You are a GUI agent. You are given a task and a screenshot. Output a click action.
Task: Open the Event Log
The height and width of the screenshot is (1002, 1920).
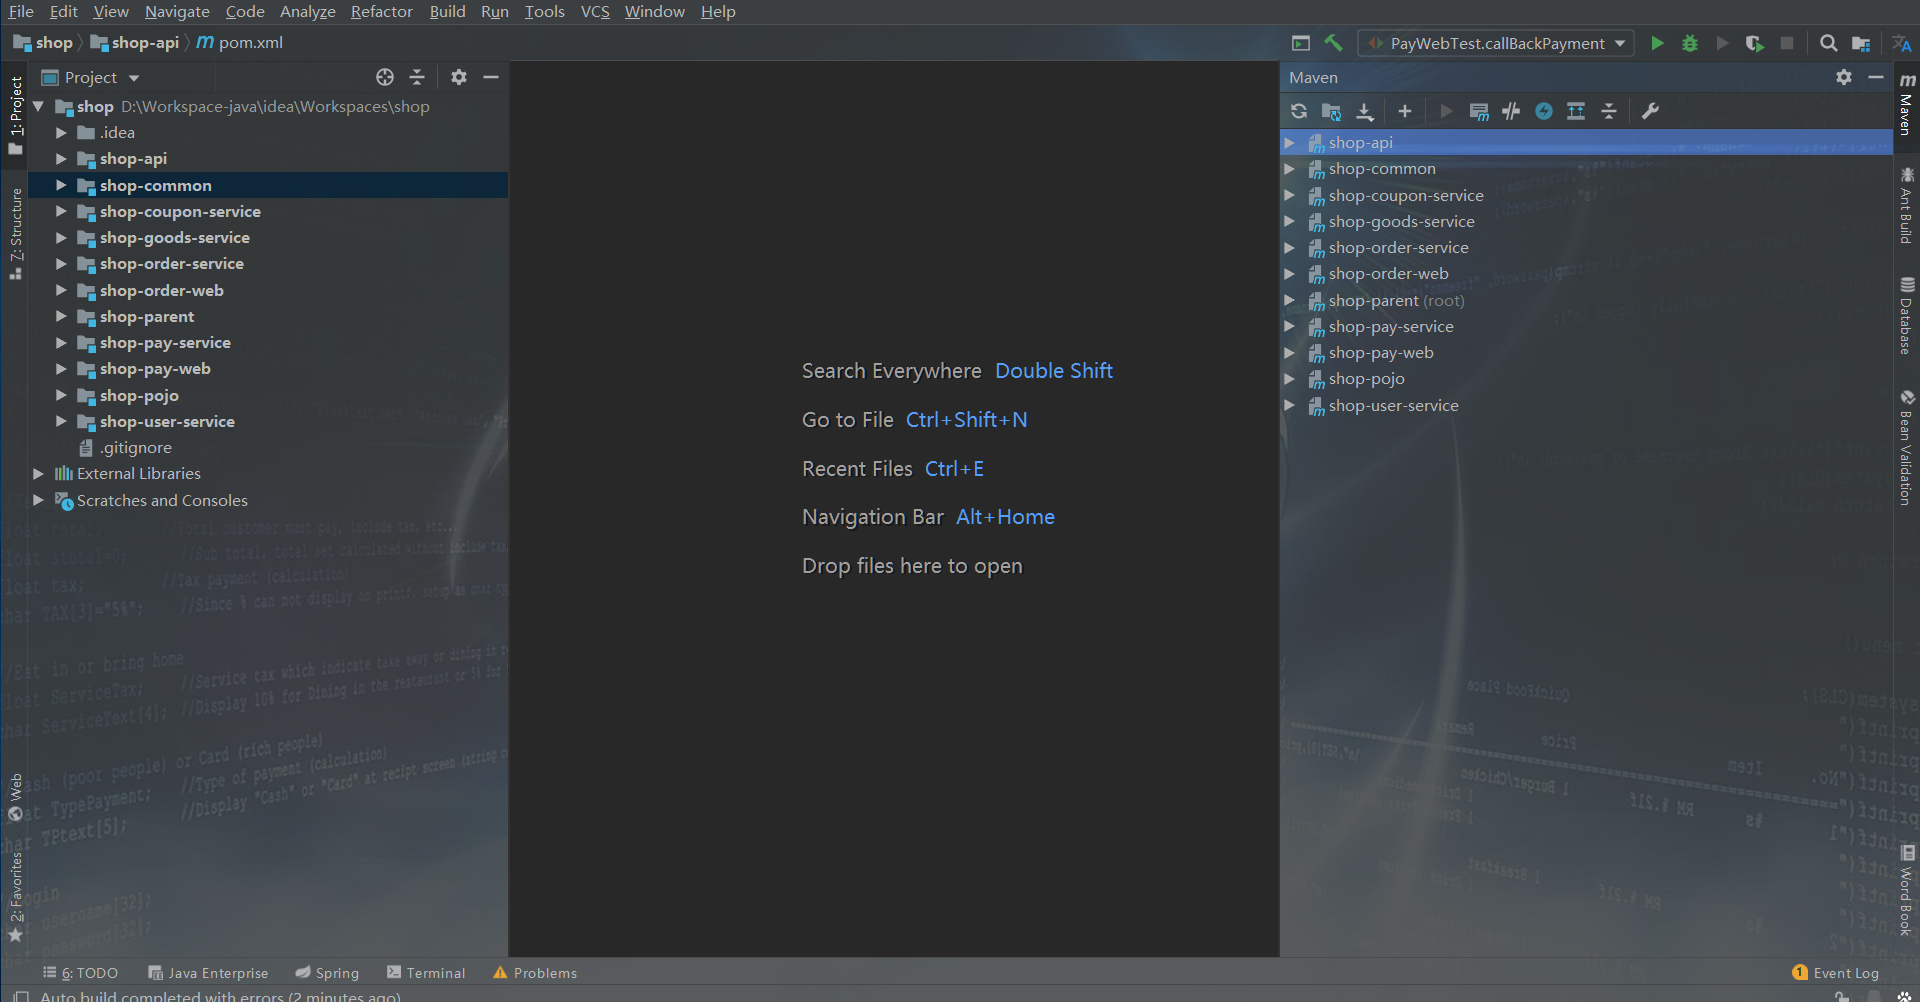coord(1835,973)
